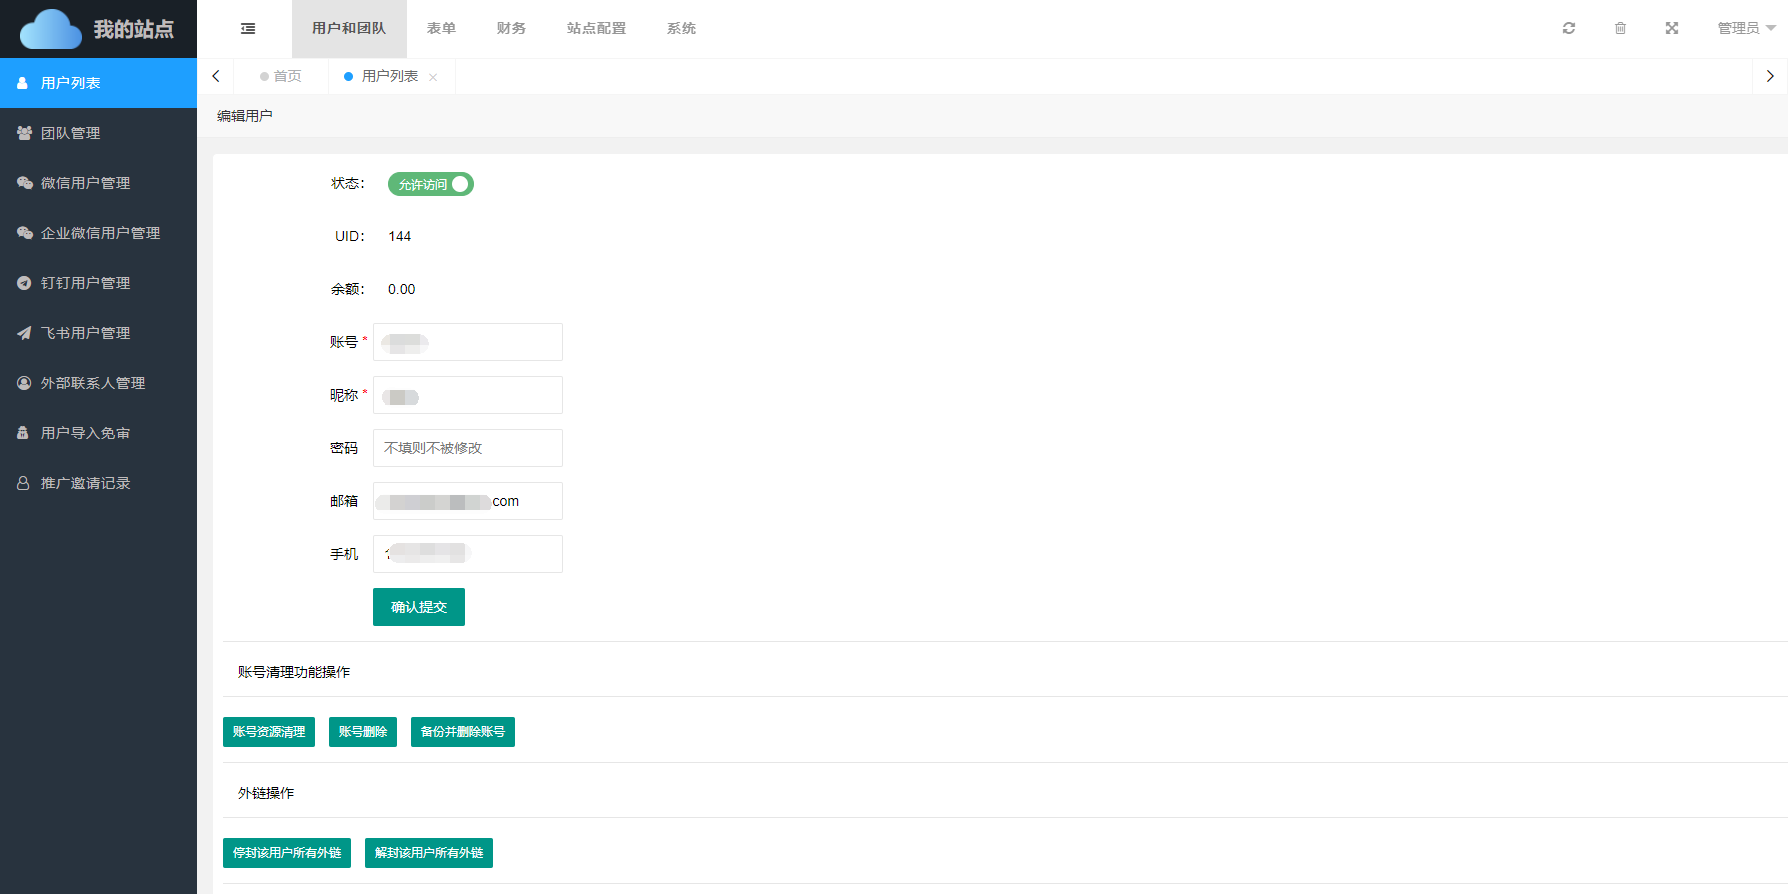Click the 账号资源清理 button
Viewport: 1788px width, 894px height.
(x=269, y=732)
